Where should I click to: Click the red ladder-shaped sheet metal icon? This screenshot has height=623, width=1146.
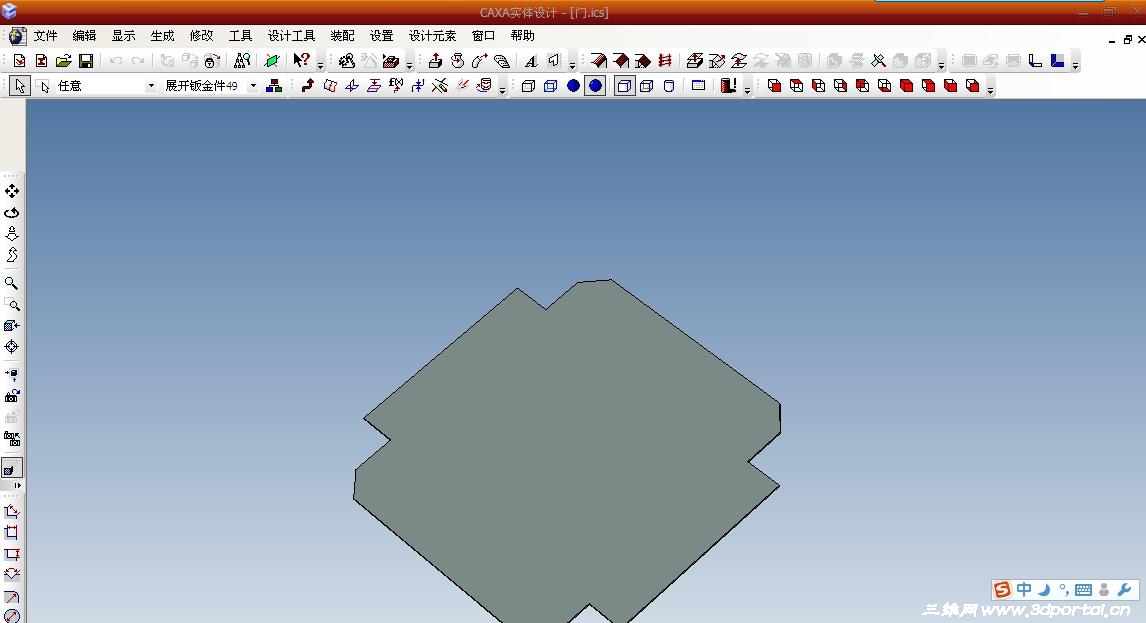click(x=665, y=61)
